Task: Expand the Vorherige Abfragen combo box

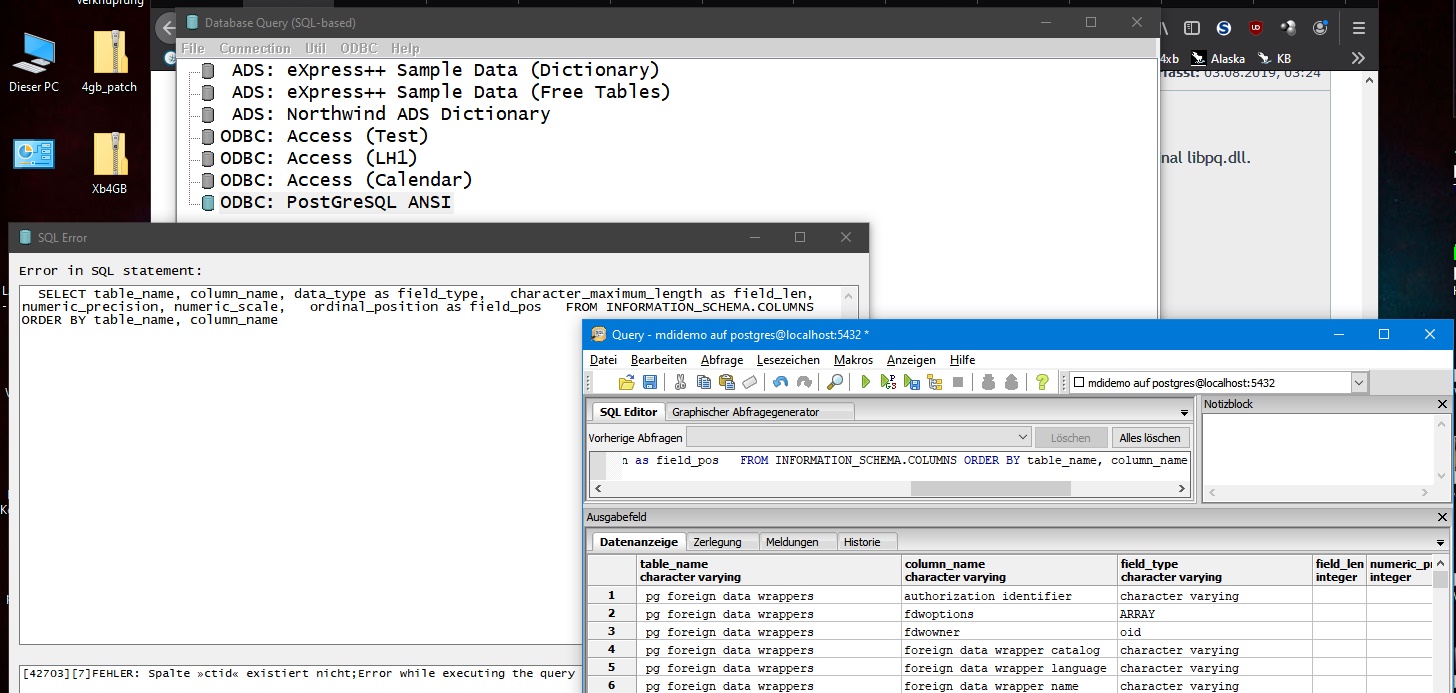Action: (x=1022, y=437)
